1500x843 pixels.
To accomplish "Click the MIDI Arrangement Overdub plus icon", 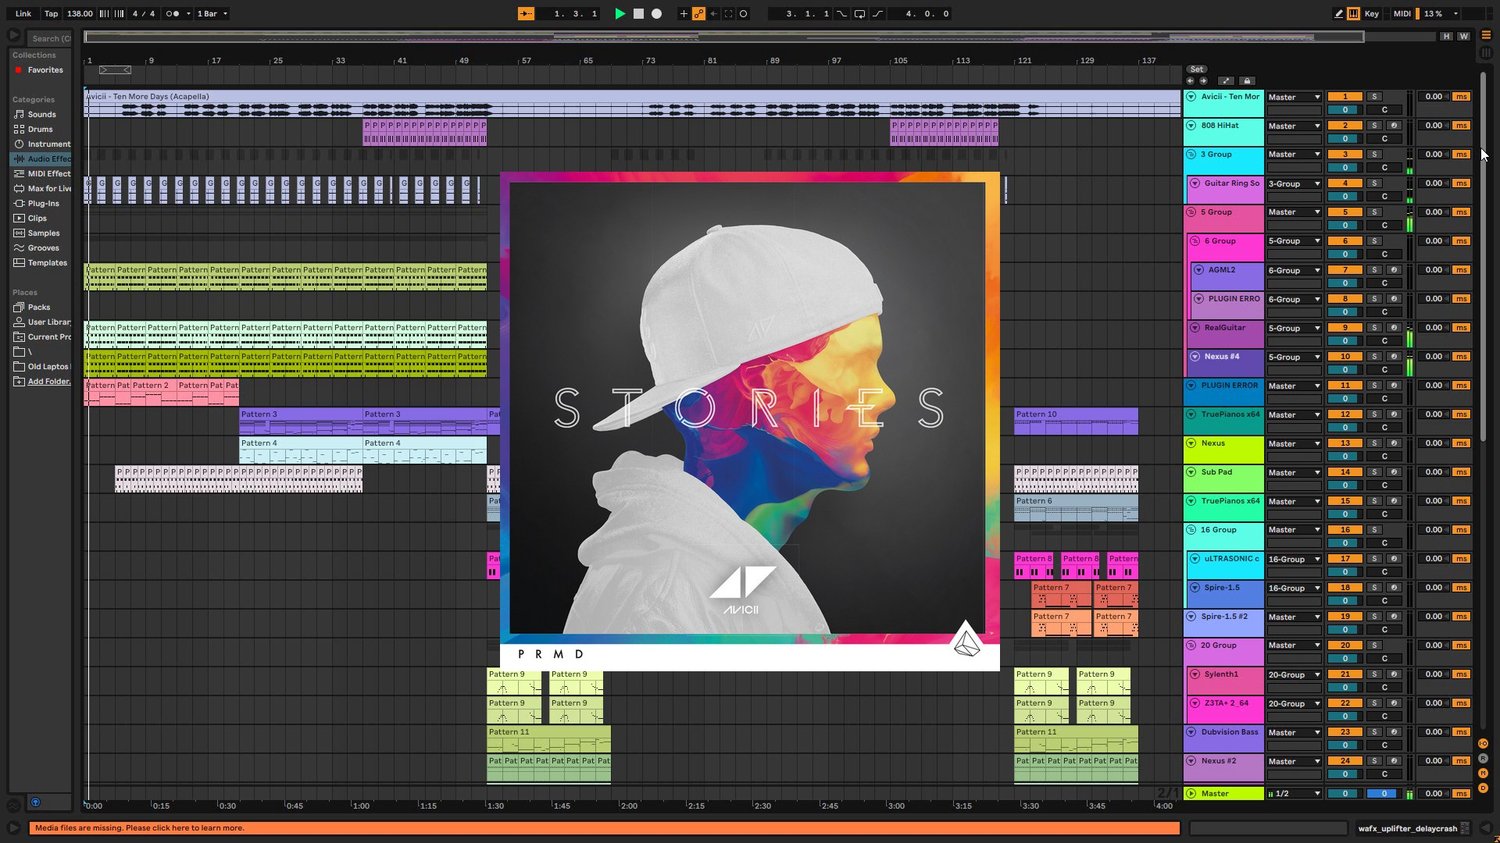I will click(684, 14).
